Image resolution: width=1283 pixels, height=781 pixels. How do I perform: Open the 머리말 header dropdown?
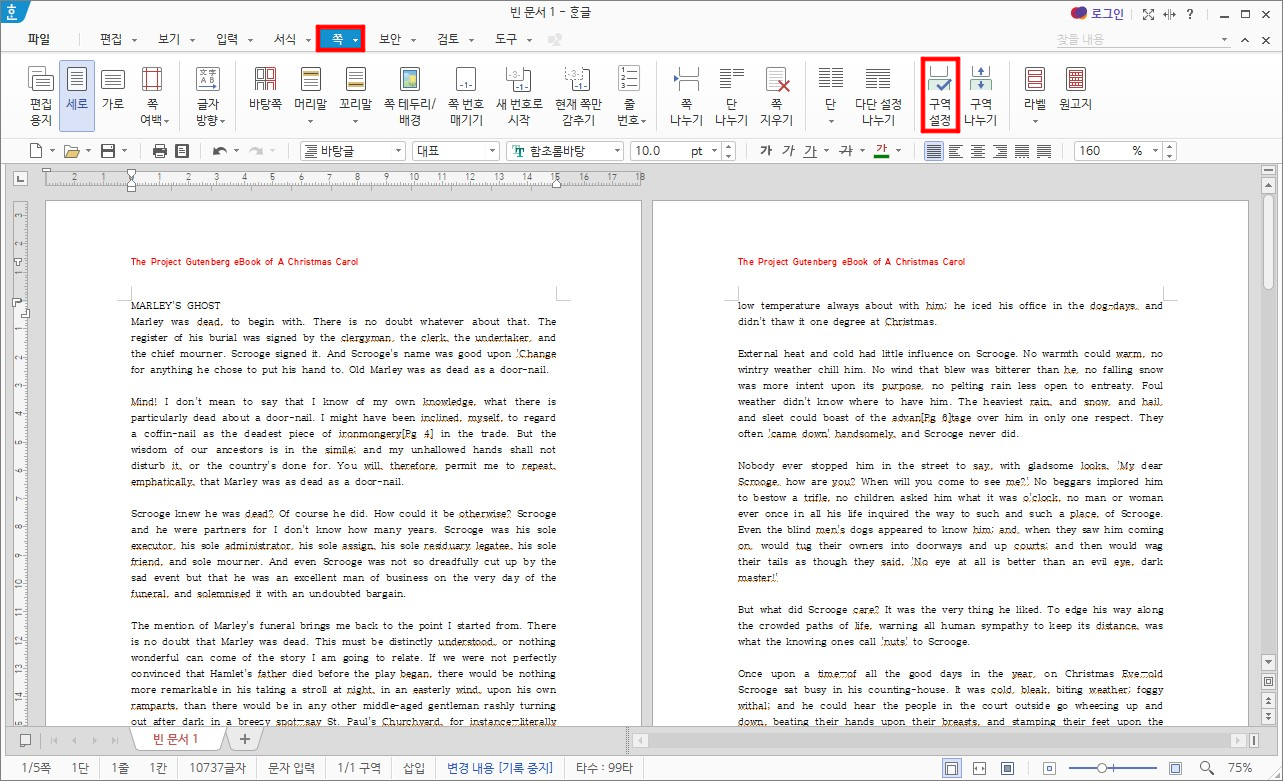(310, 95)
